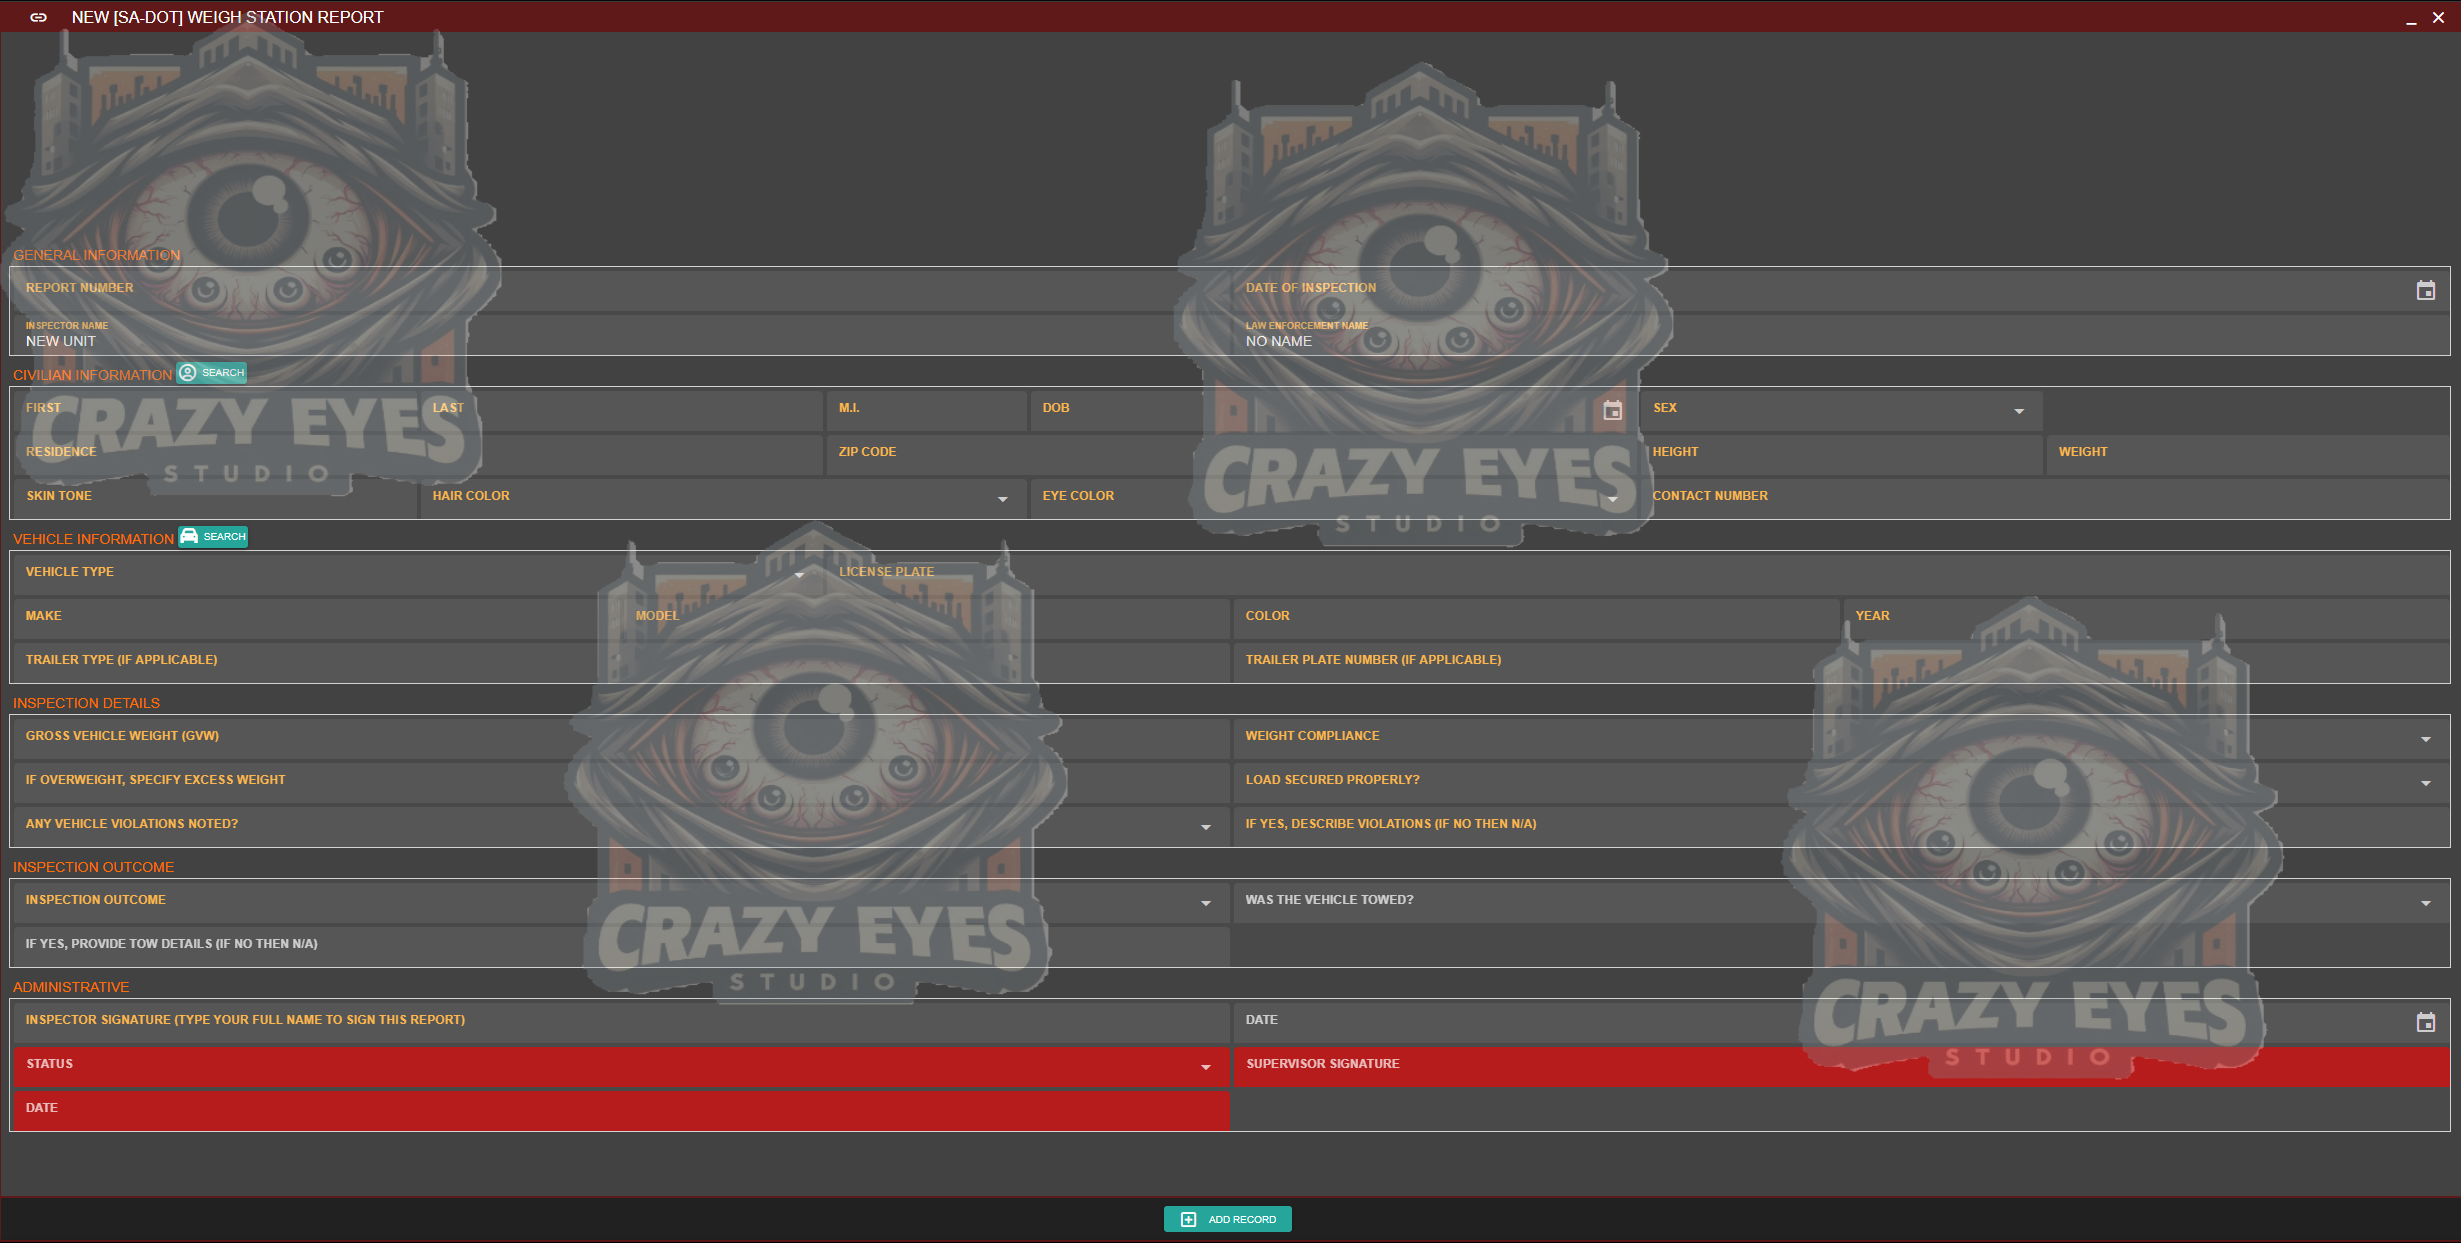Screen dimensions: 2461x1243
Task: Focus Gross Vehicle Weight field
Action: 621,738
